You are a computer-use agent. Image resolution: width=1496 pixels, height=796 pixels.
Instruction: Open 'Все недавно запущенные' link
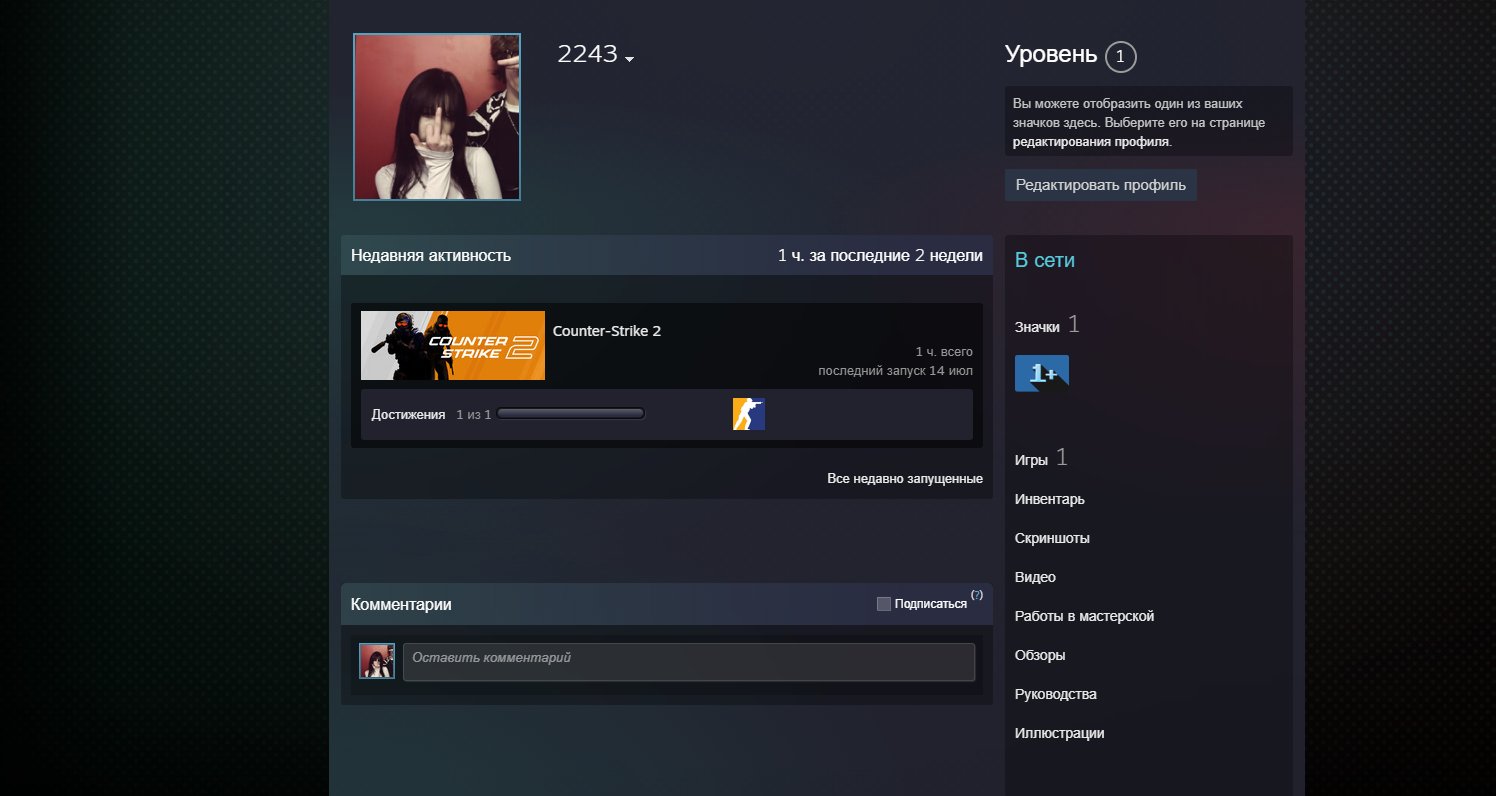click(x=905, y=479)
